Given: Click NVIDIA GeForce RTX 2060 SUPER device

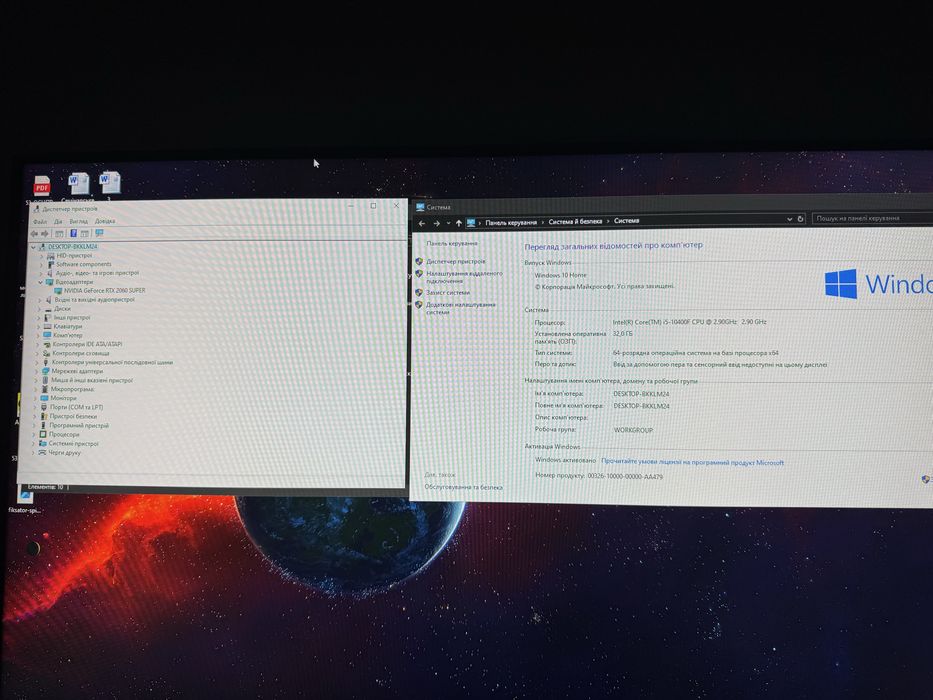Looking at the screenshot, I should [x=104, y=290].
